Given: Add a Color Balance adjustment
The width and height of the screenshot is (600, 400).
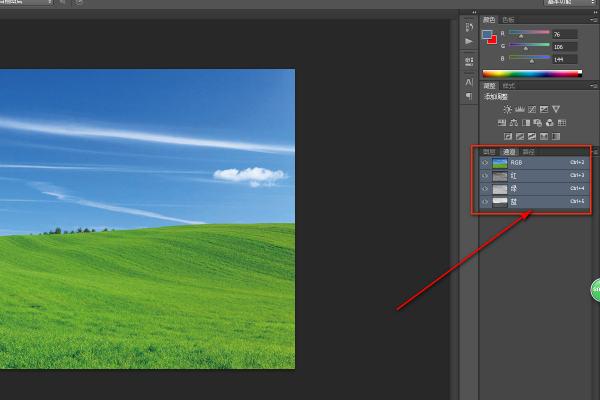Looking at the screenshot, I should pos(514,123).
